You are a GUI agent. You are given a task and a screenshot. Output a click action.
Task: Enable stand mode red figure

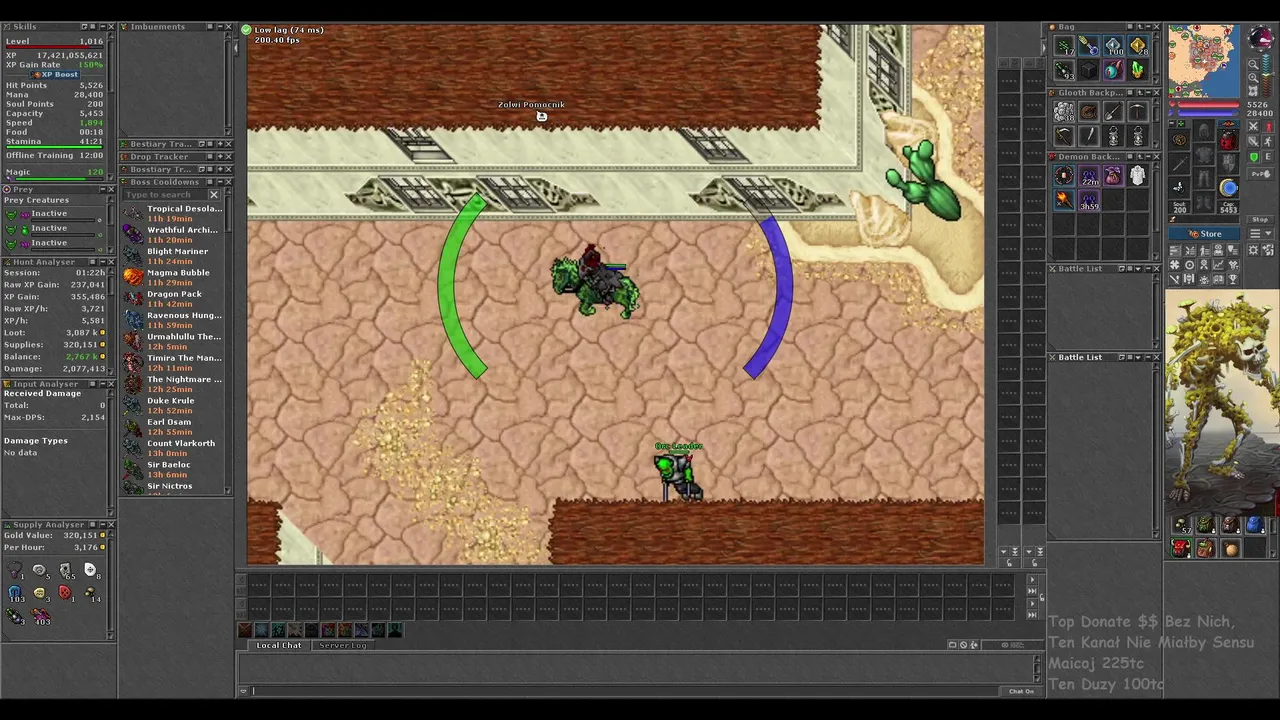(x=1268, y=126)
